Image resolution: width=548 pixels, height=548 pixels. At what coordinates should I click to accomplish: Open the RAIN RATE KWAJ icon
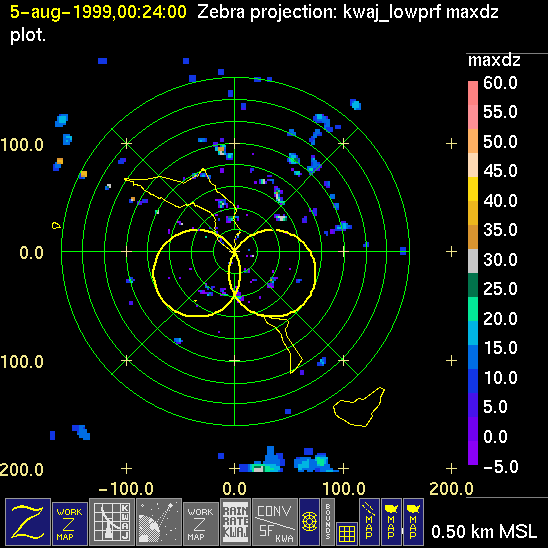click(x=235, y=522)
